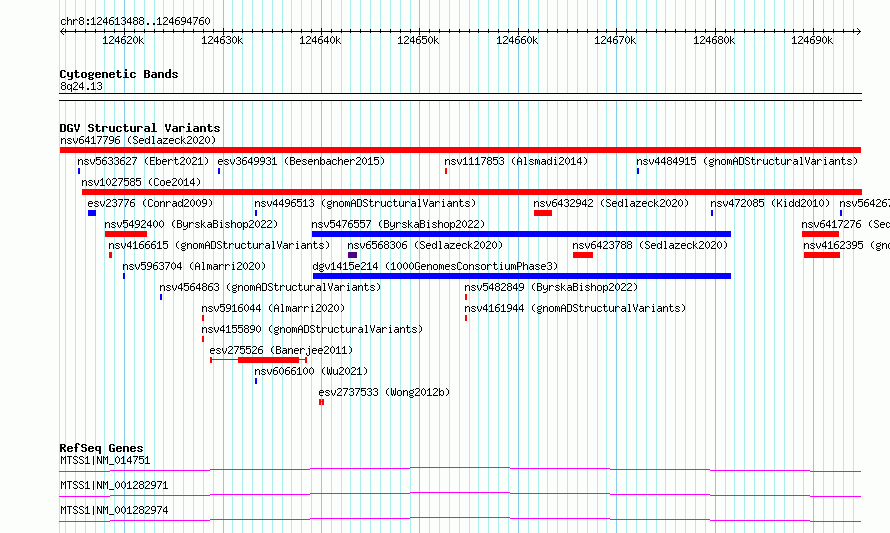Open the nsv1027585 (Coe2014) variant label
This screenshot has height=533, width=890.
pos(141,182)
